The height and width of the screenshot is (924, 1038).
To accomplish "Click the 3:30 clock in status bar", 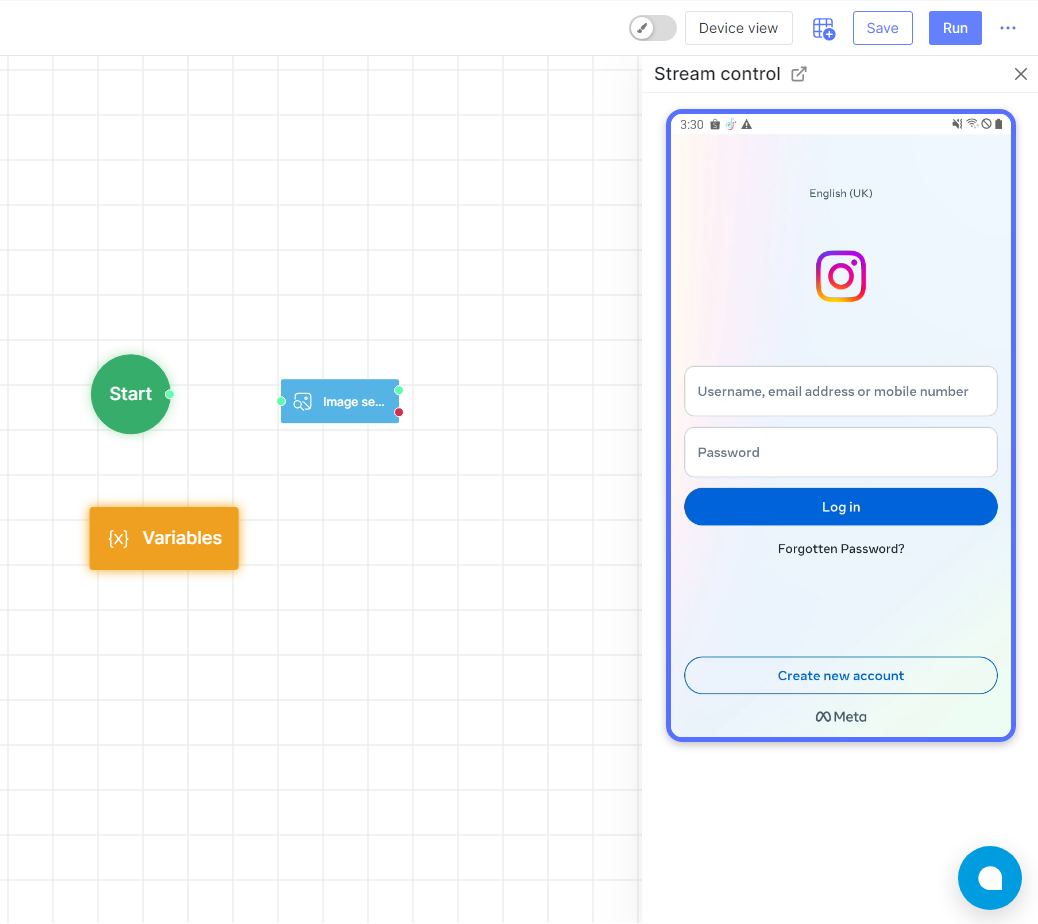I will coord(692,124).
